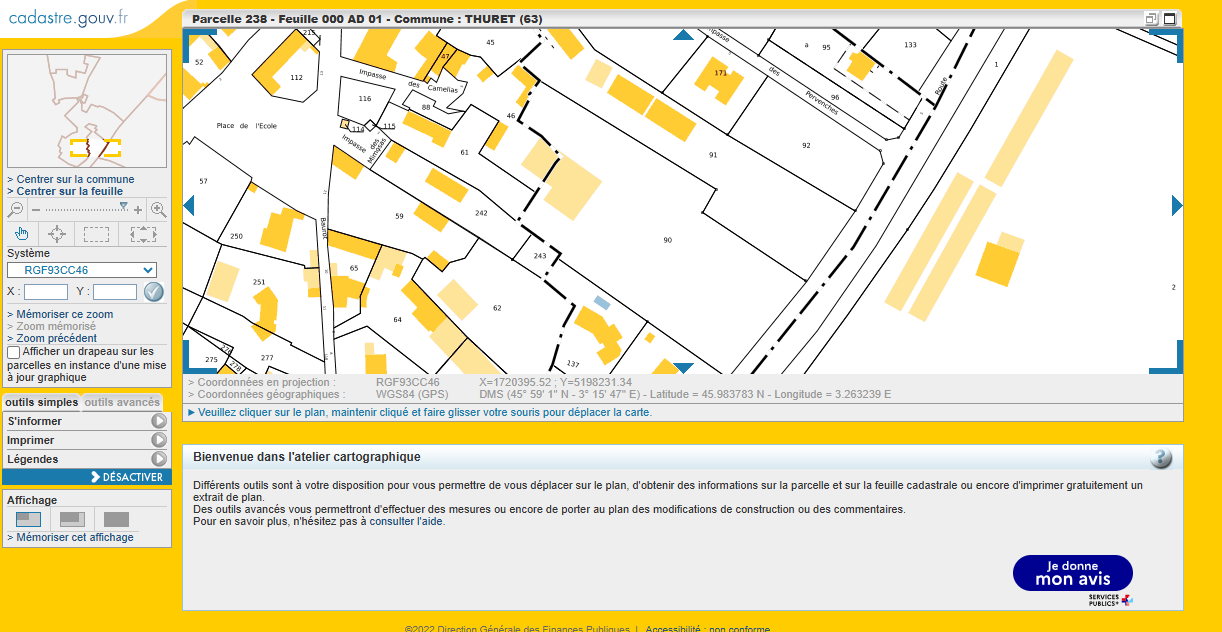Select the center-on-point crosshair tool
Viewport: 1222px width, 632px height.
(58, 234)
